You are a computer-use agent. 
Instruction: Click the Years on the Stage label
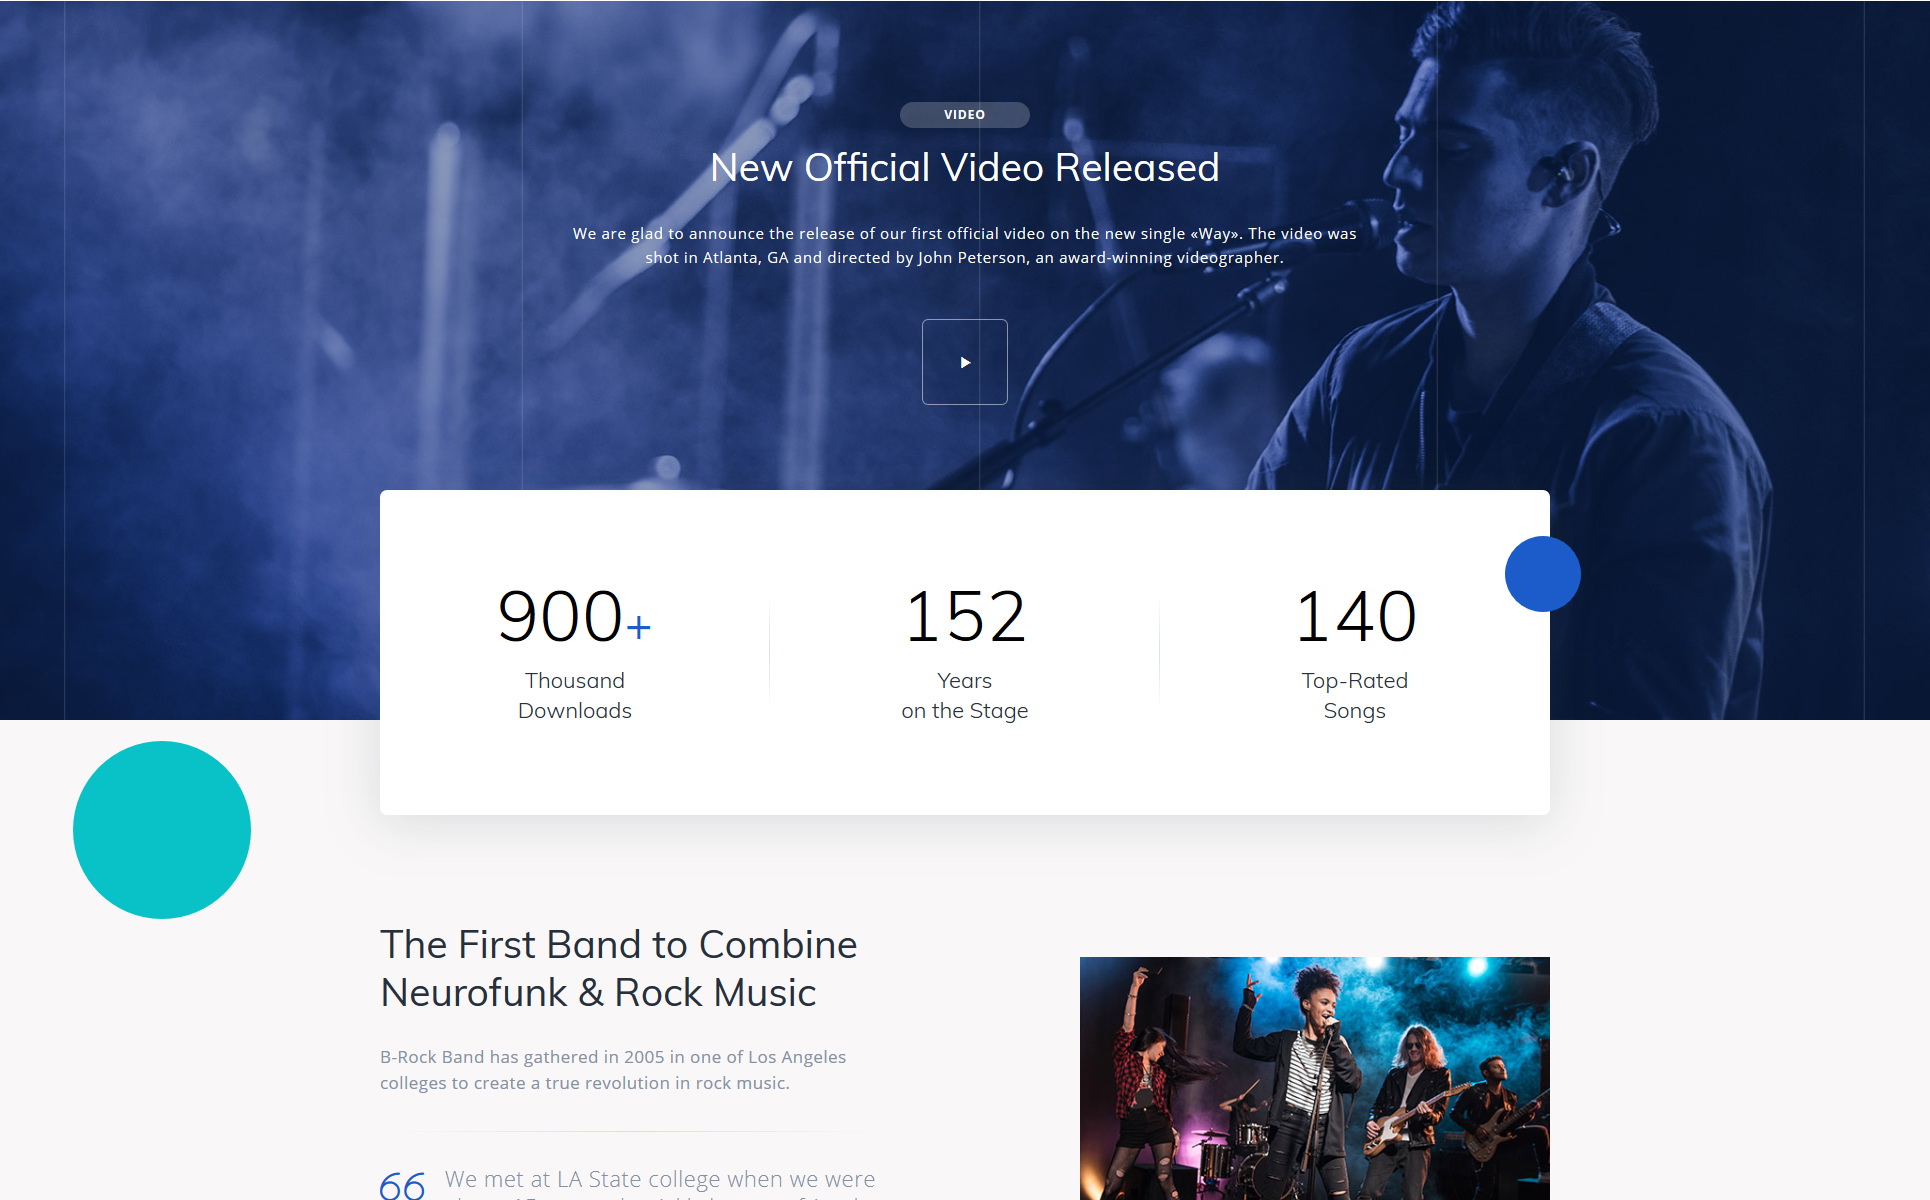click(x=964, y=695)
